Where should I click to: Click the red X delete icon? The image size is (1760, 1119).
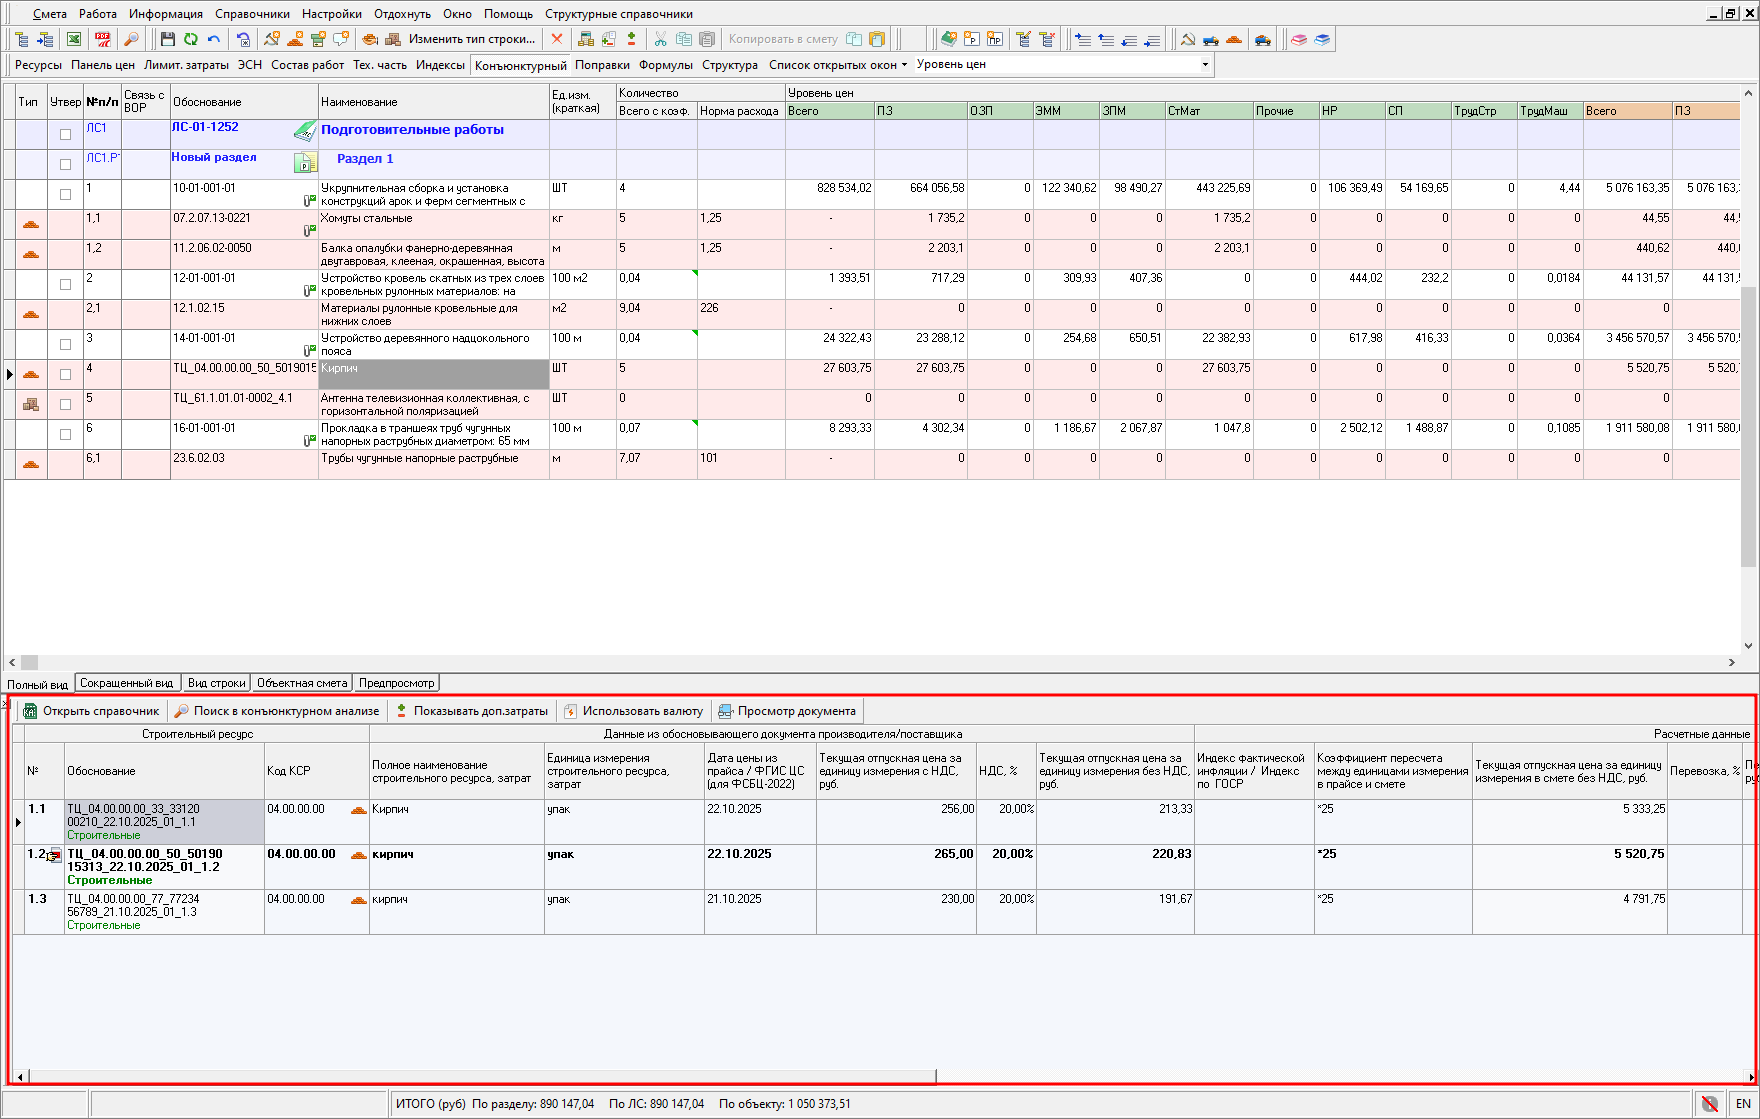tap(557, 39)
